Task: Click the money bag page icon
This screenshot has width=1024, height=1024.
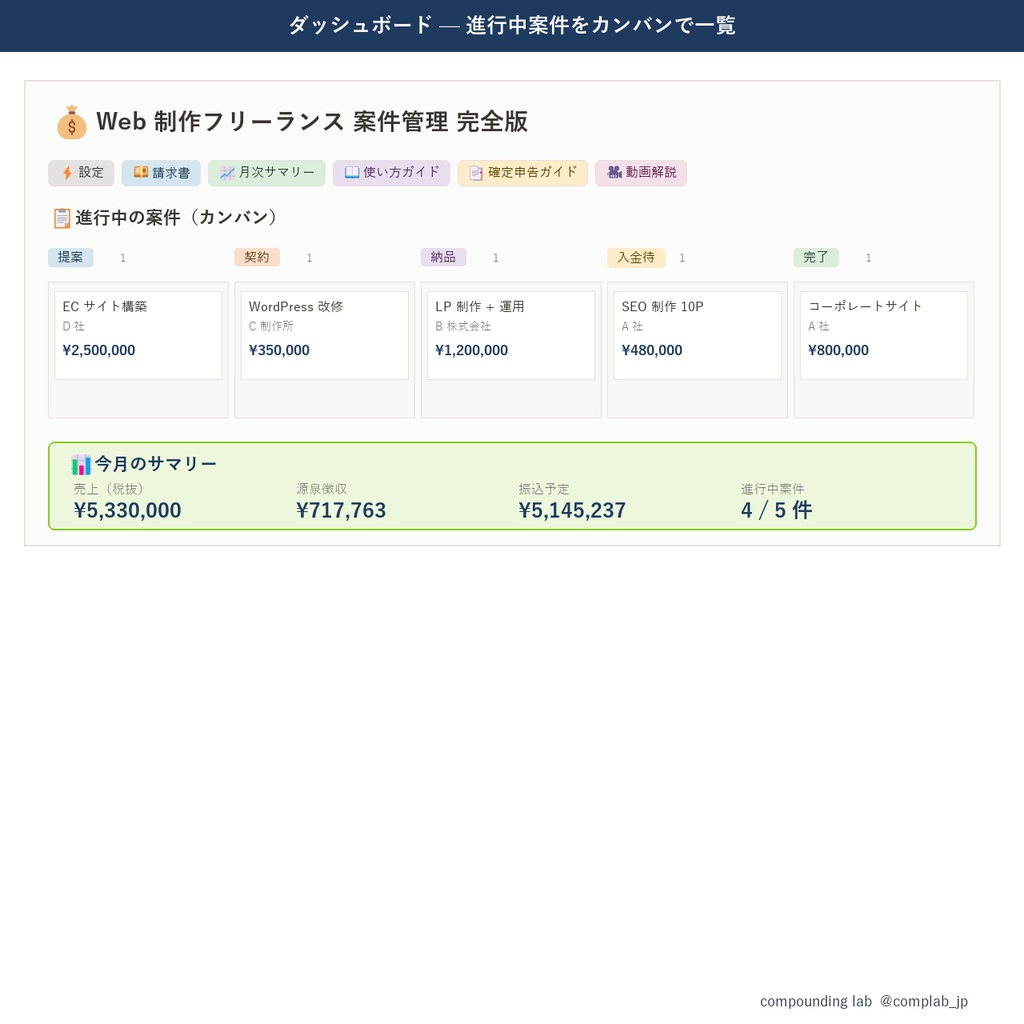Action: [x=72, y=122]
